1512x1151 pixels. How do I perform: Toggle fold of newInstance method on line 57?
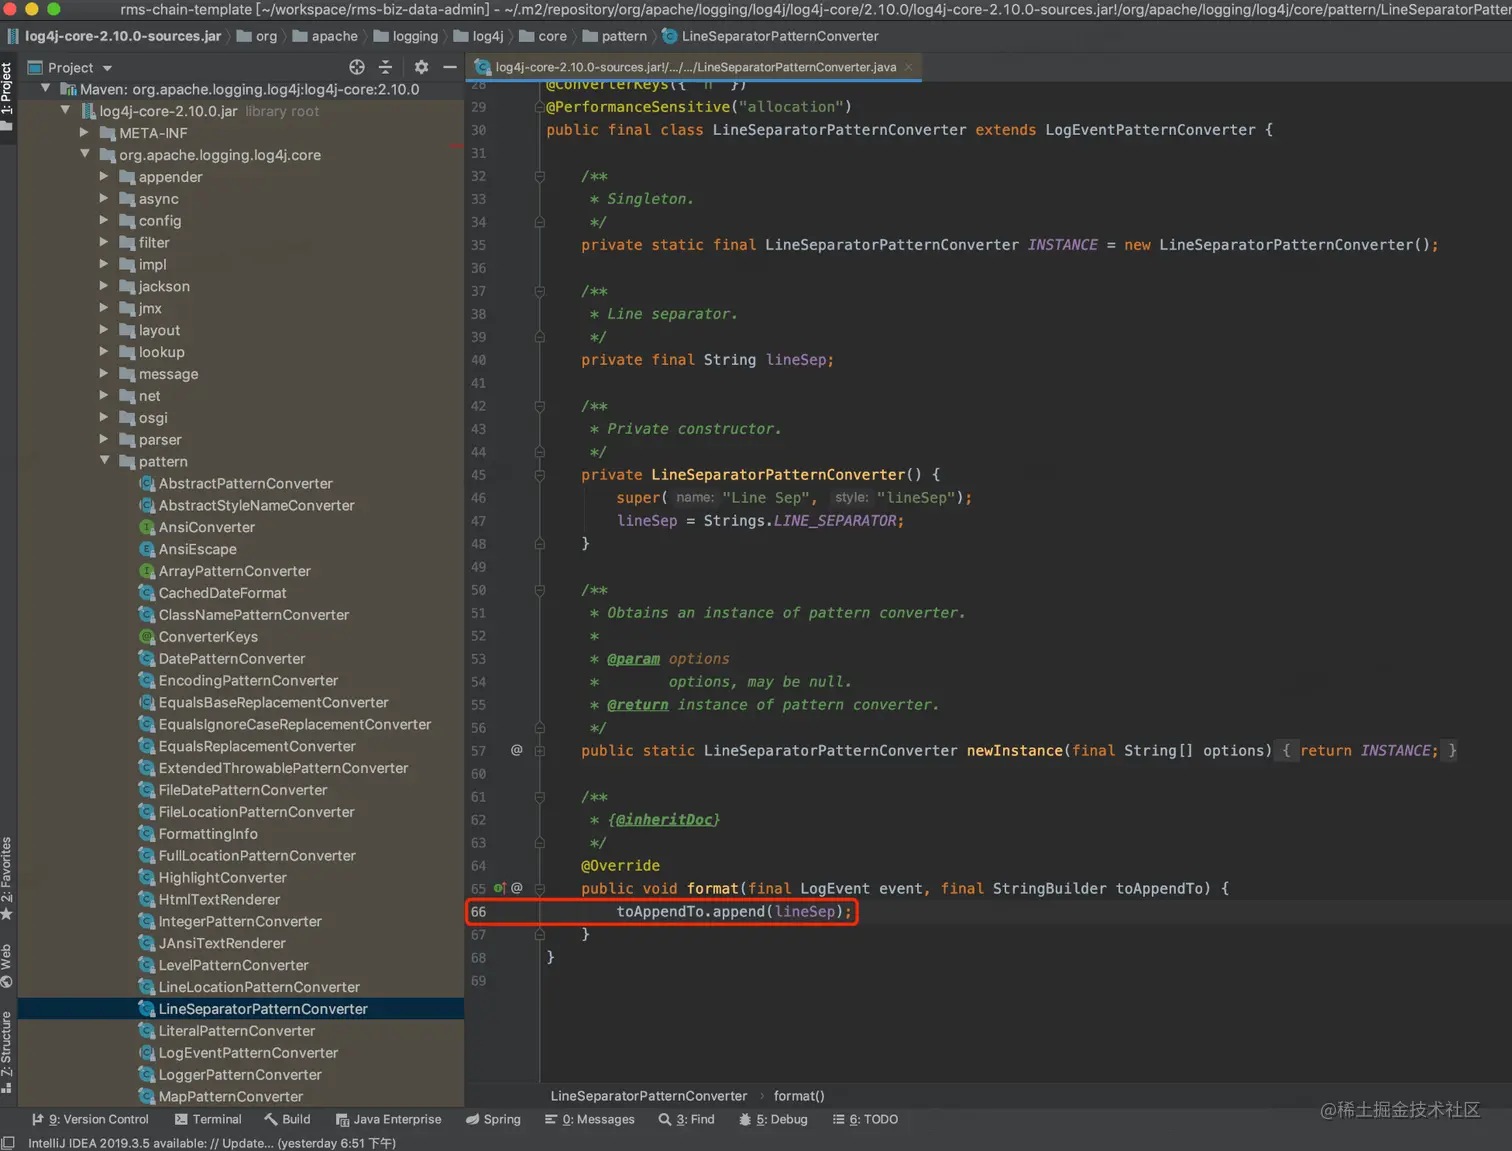pos(539,751)
